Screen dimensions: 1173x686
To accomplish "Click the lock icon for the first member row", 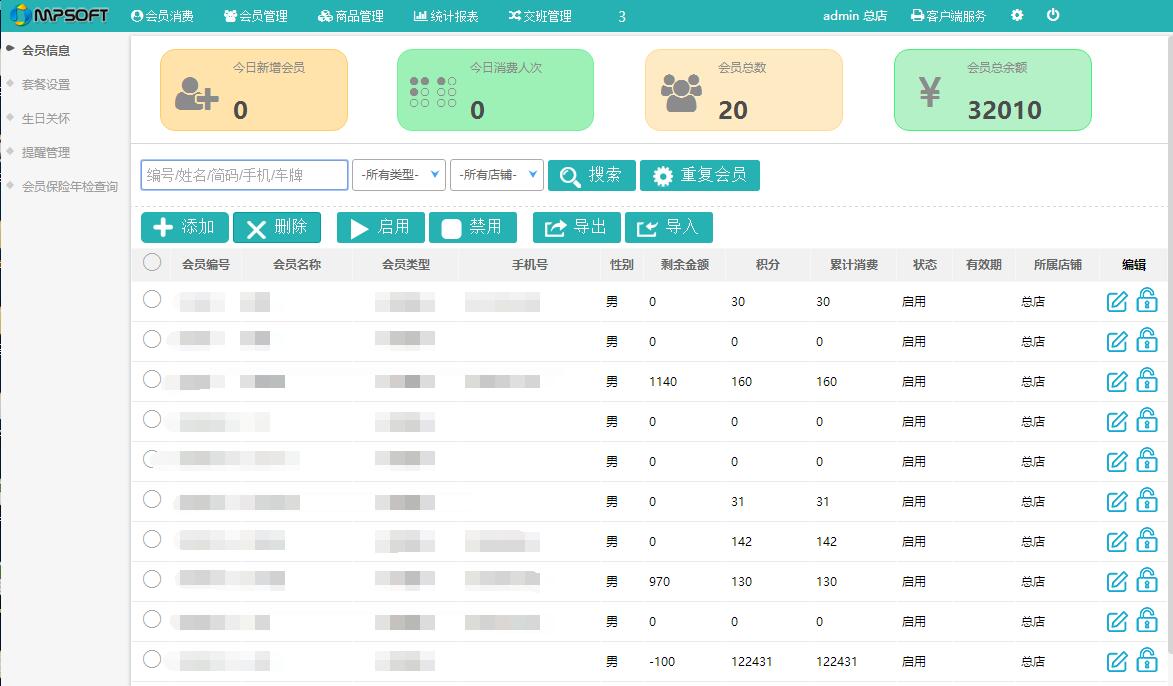I will coord(1147,300).
